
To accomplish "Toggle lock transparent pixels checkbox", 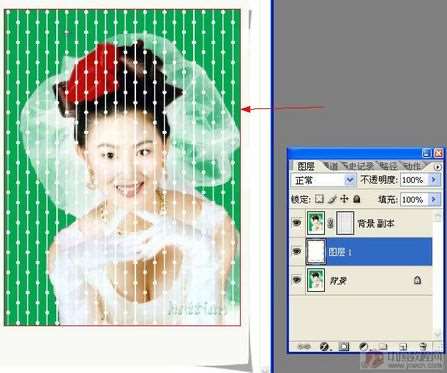I will (320, 199).
